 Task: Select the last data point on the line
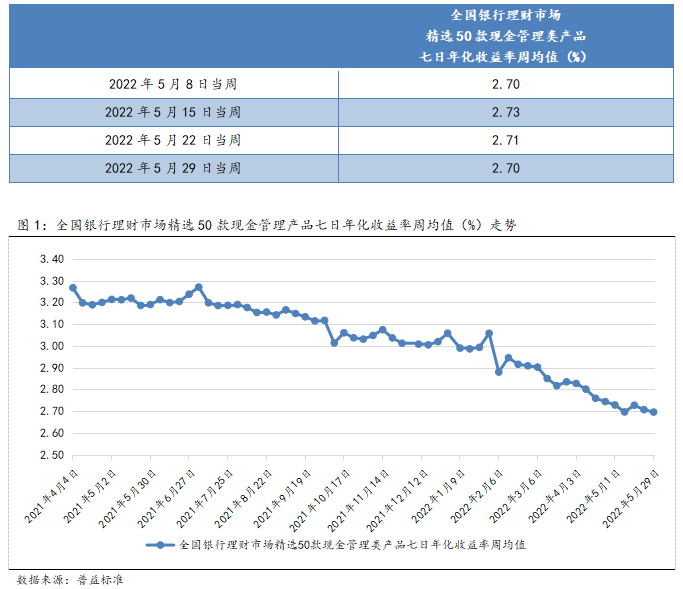click(x=654, y=412)
